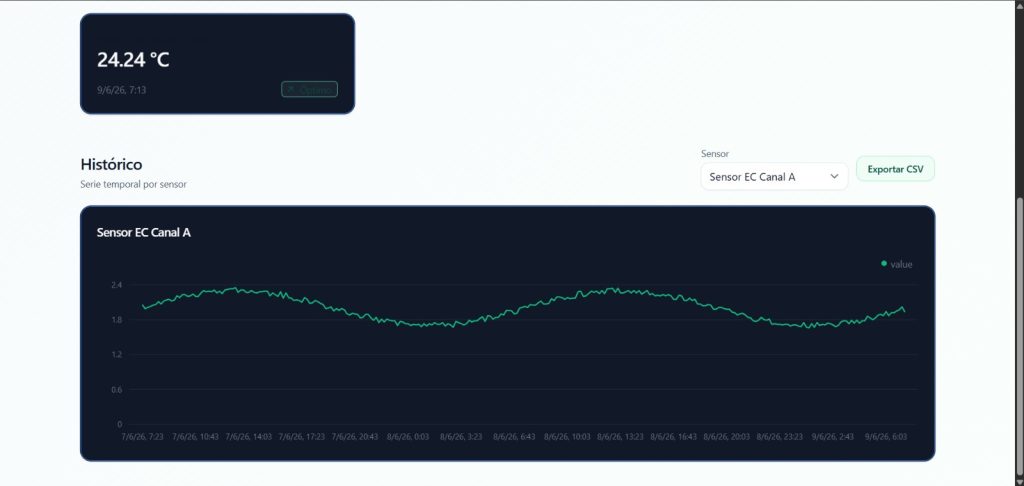Click the Sensor label above the dropdown
The height and width of the screenshot is (486, 1024).
tap(715, 154)
